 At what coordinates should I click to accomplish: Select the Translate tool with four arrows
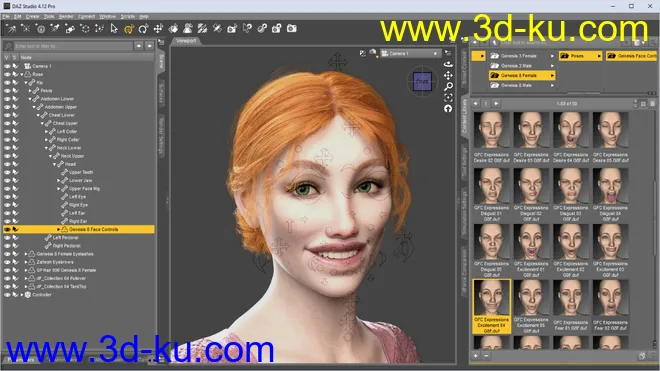158,29
